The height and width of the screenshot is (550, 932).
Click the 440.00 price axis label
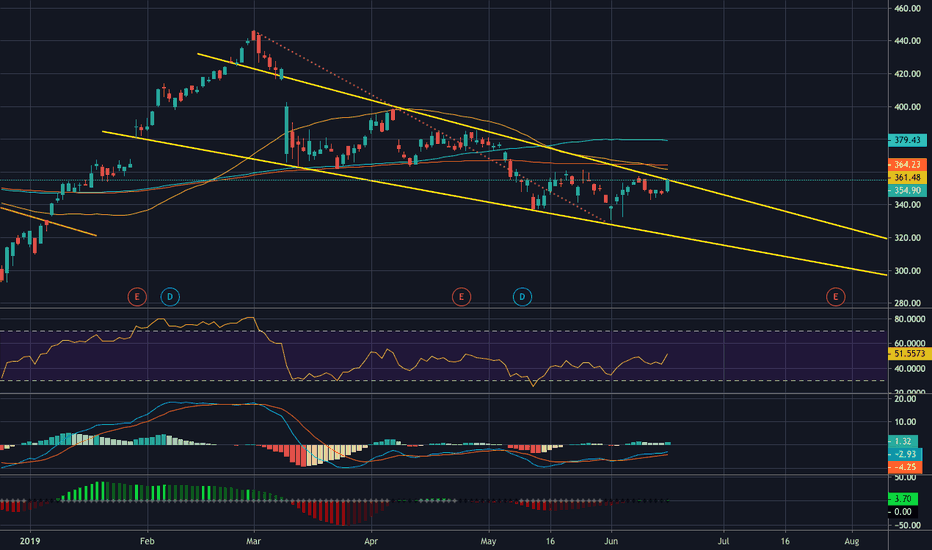pos(908,41)
